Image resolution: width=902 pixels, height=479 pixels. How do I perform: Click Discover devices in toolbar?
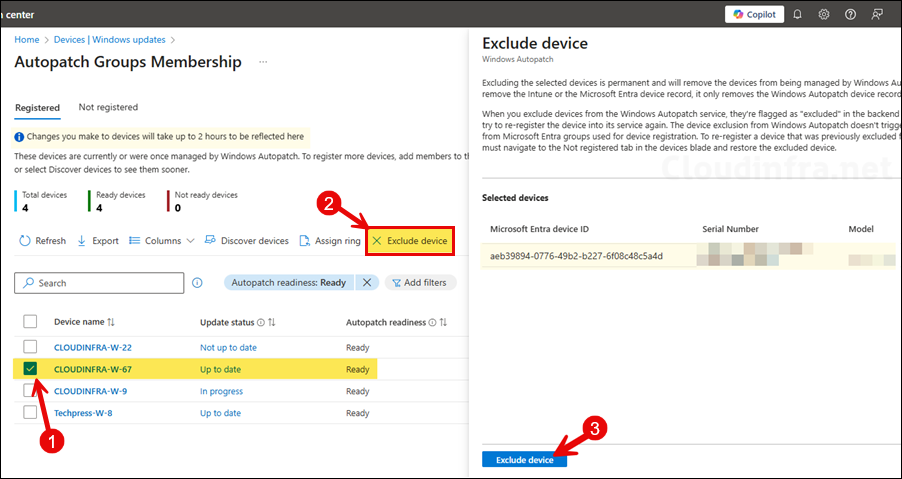point(247,241)
